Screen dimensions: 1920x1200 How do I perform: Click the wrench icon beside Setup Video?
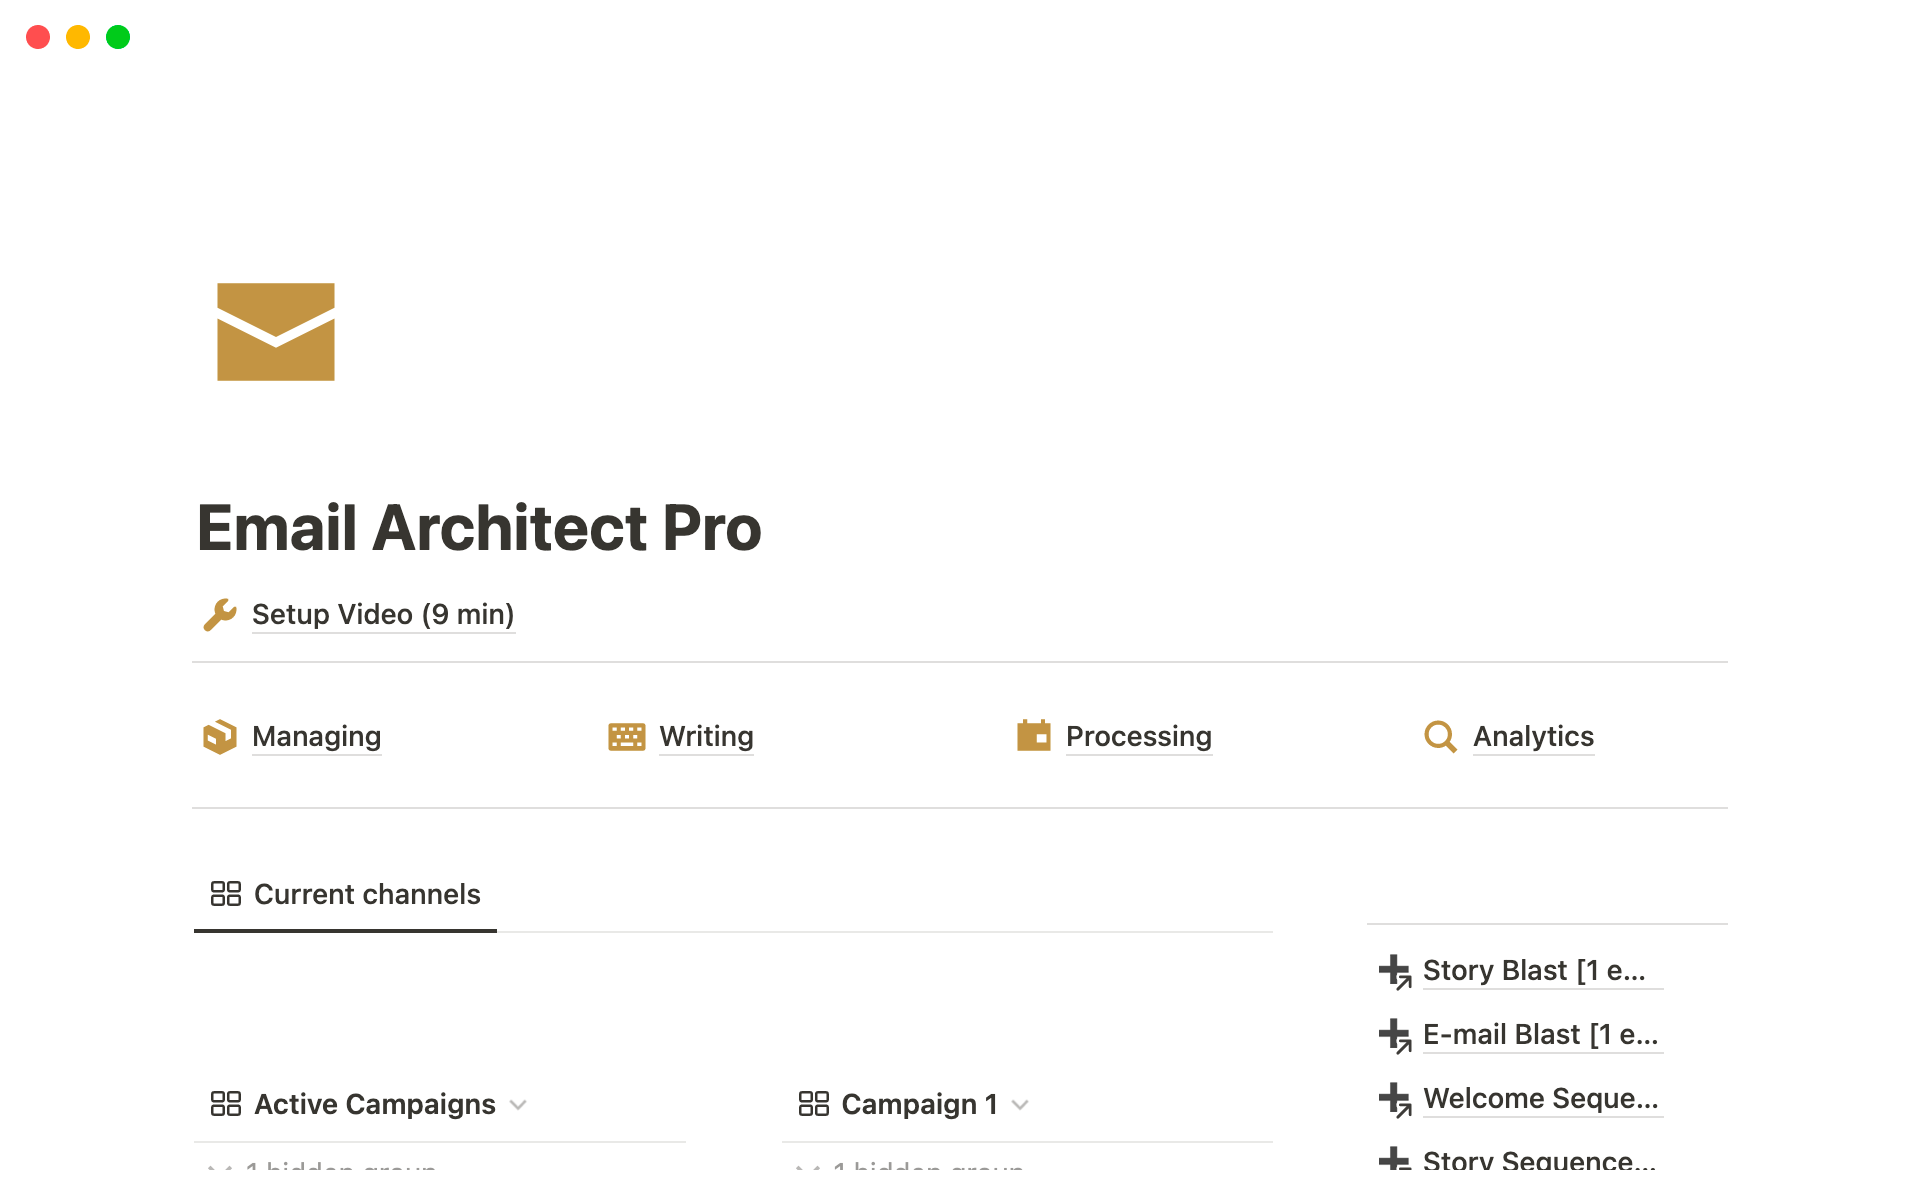coord(220,615)
